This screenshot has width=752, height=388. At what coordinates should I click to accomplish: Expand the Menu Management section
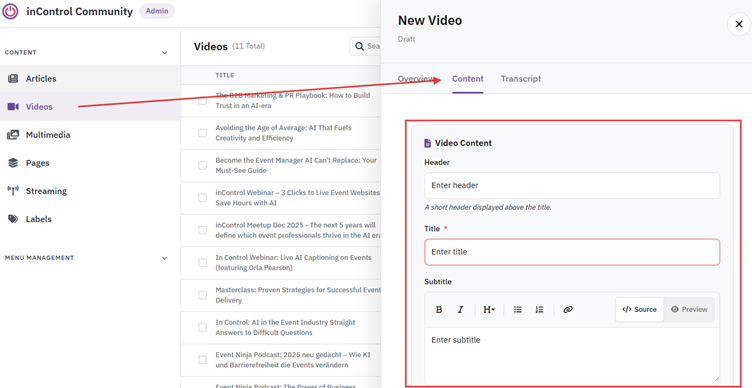coord(164,258)
